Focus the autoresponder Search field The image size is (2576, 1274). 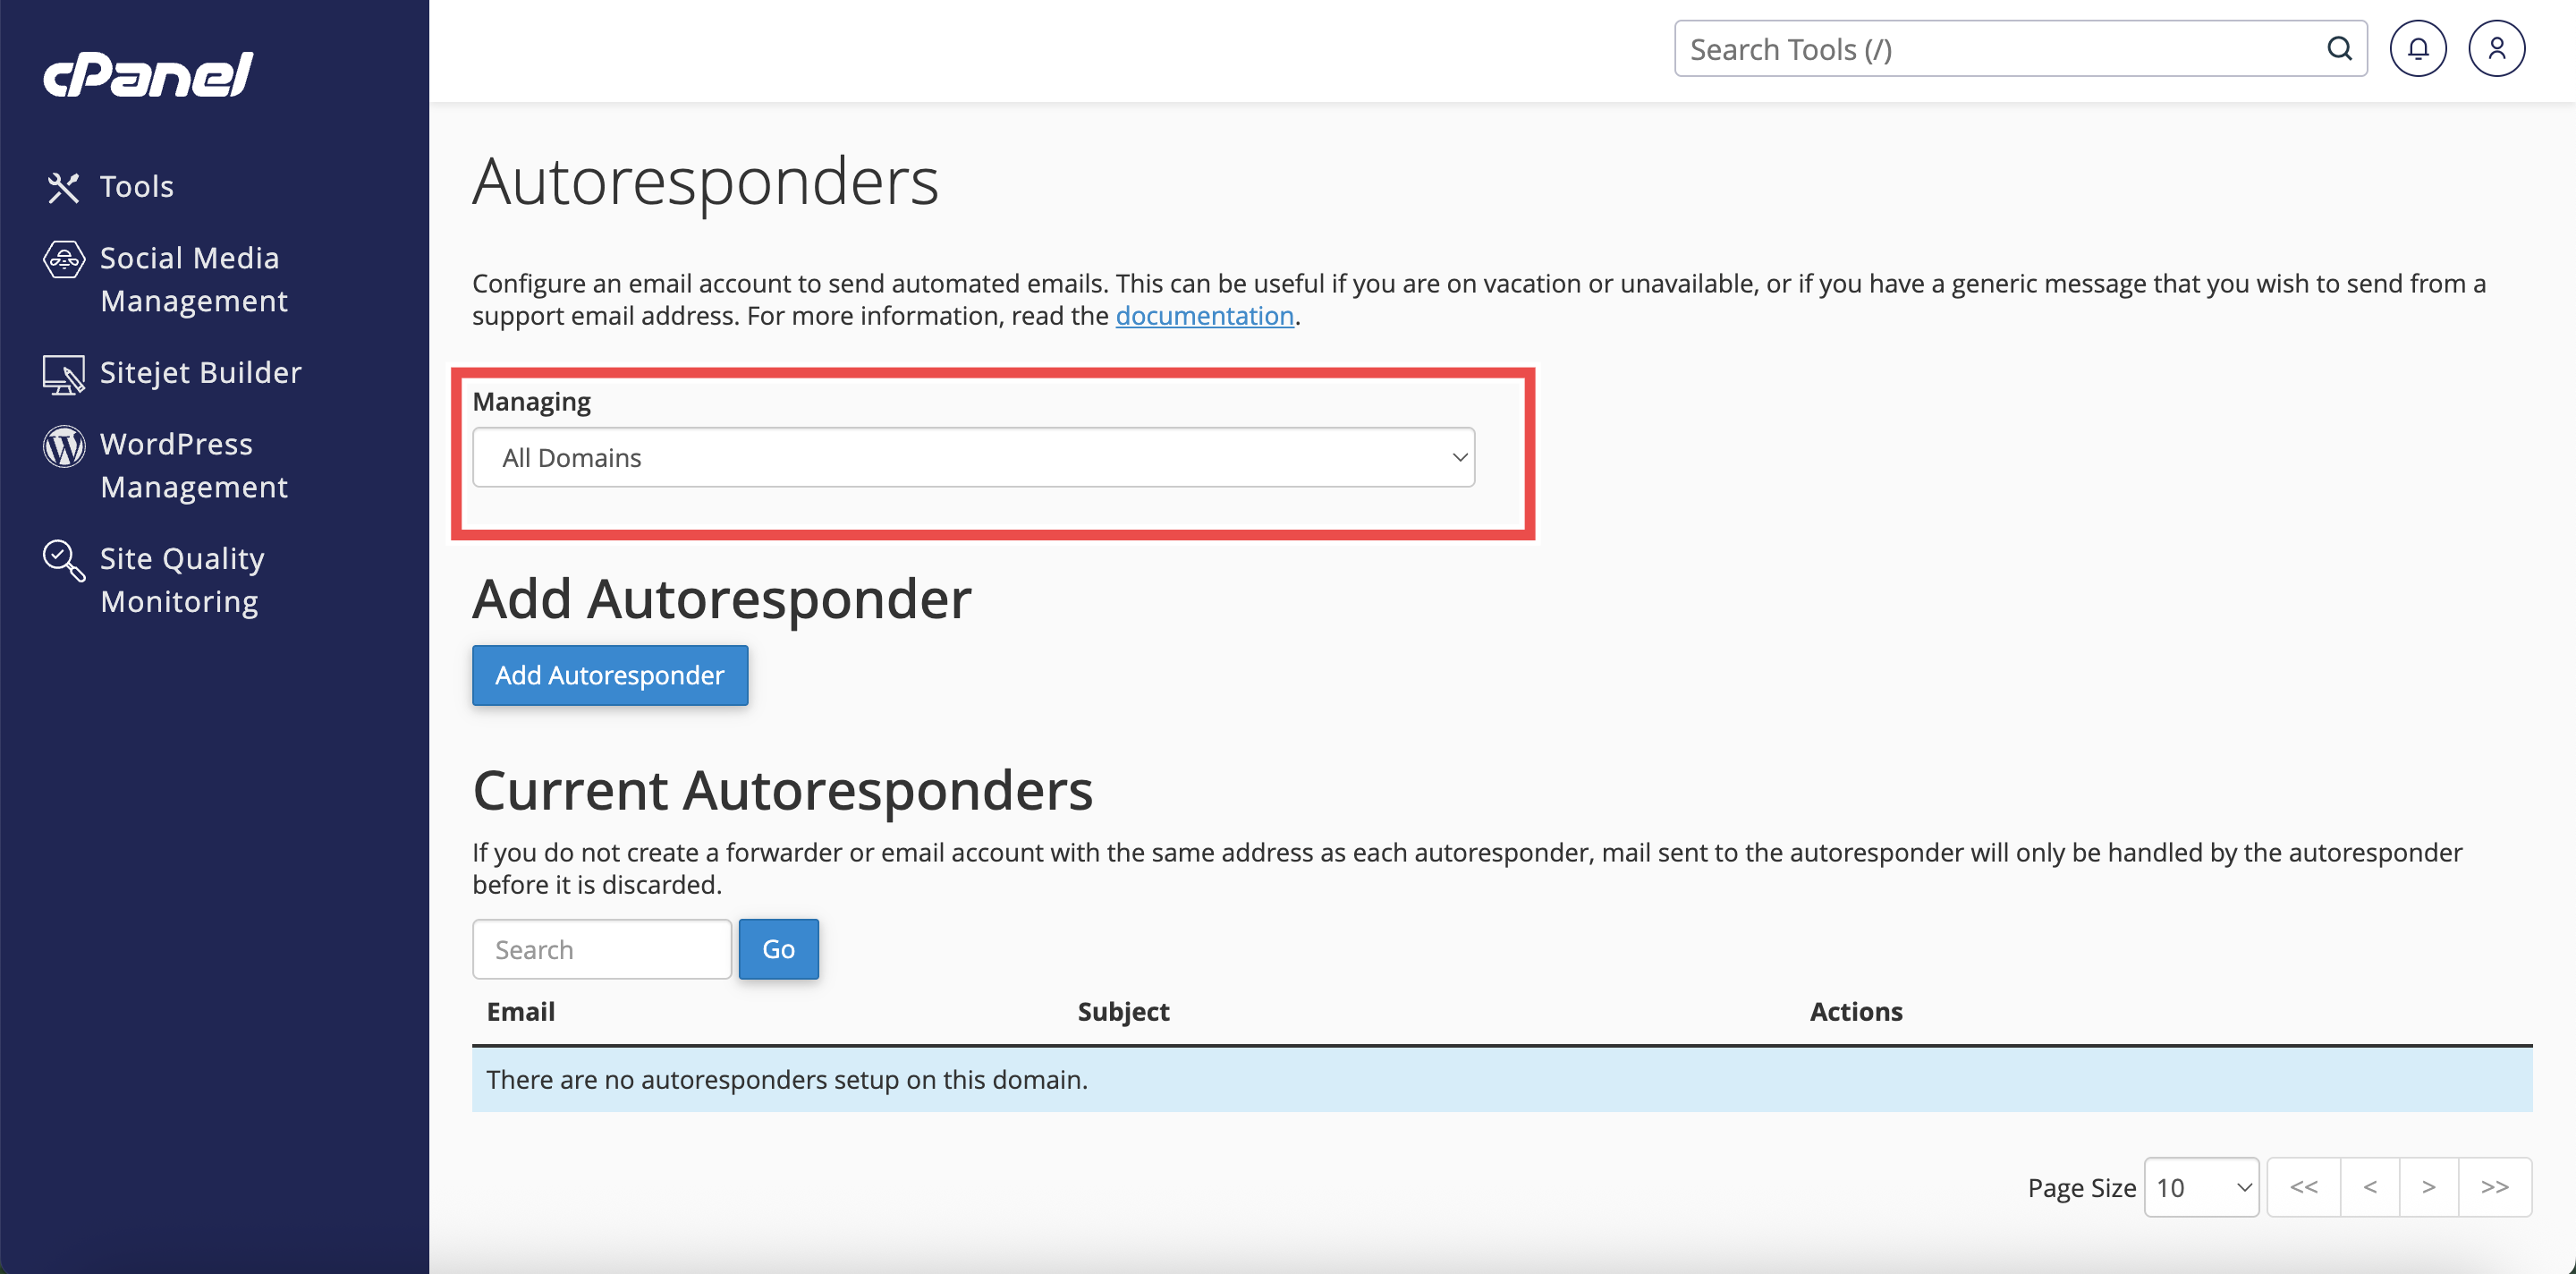click(x=601, y=949)
